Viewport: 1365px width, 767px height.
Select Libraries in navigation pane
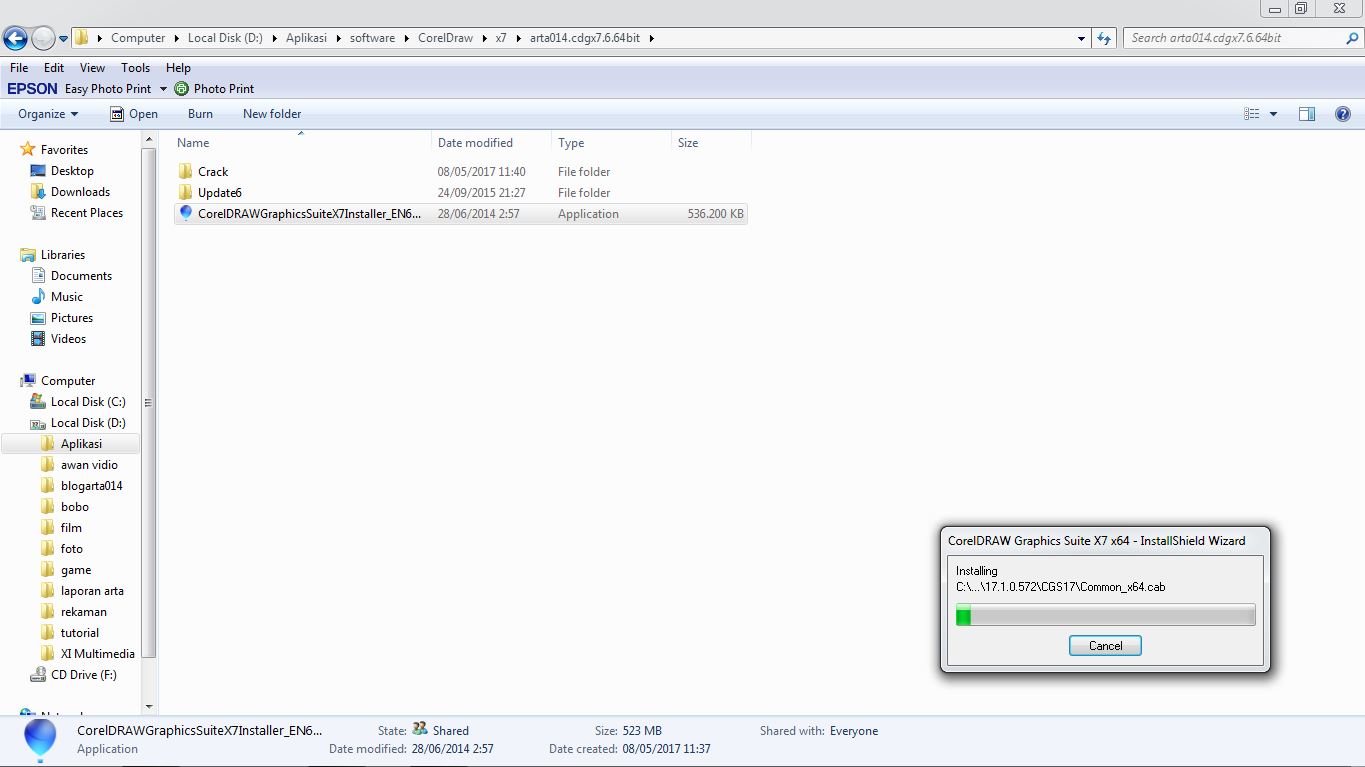pyautogui.click(x=63, y=255)
